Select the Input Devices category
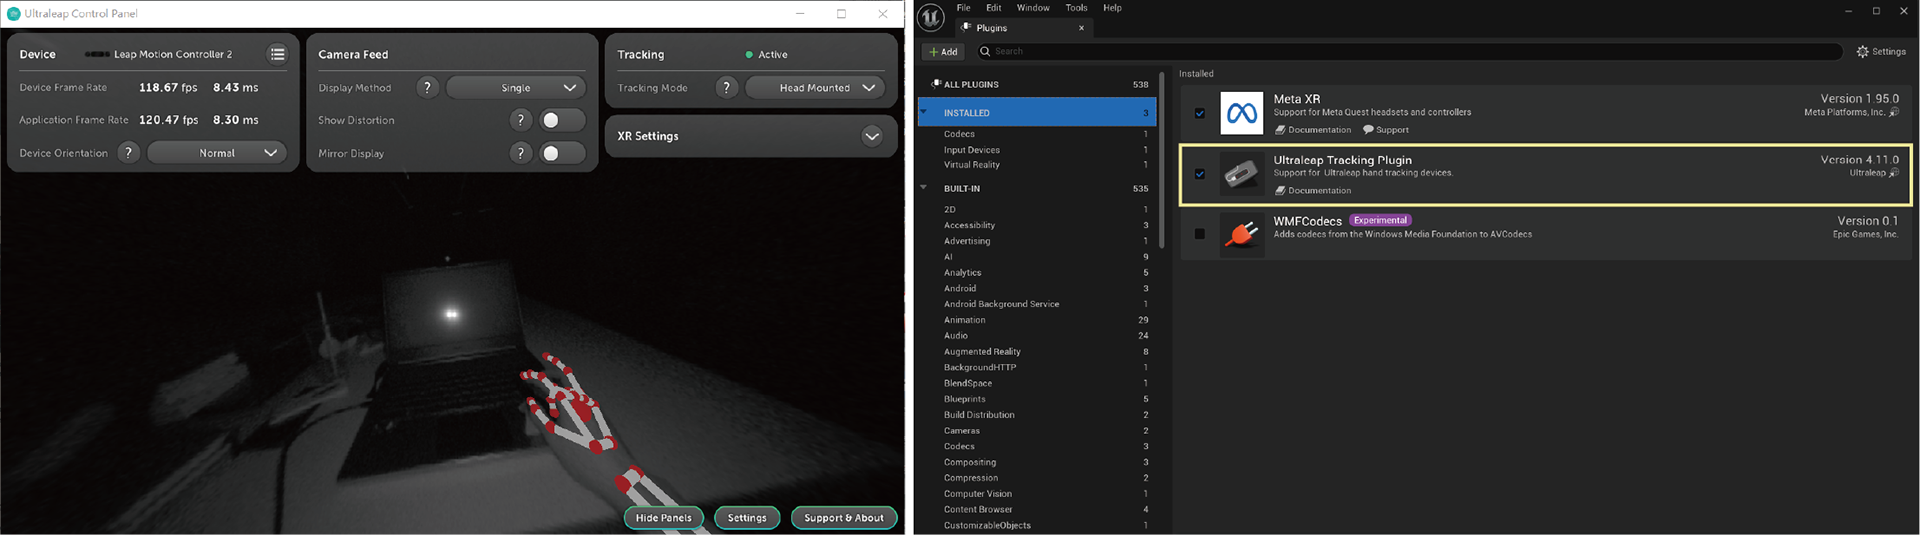Screen dimensions: 1920x535 pos(1037,150)
